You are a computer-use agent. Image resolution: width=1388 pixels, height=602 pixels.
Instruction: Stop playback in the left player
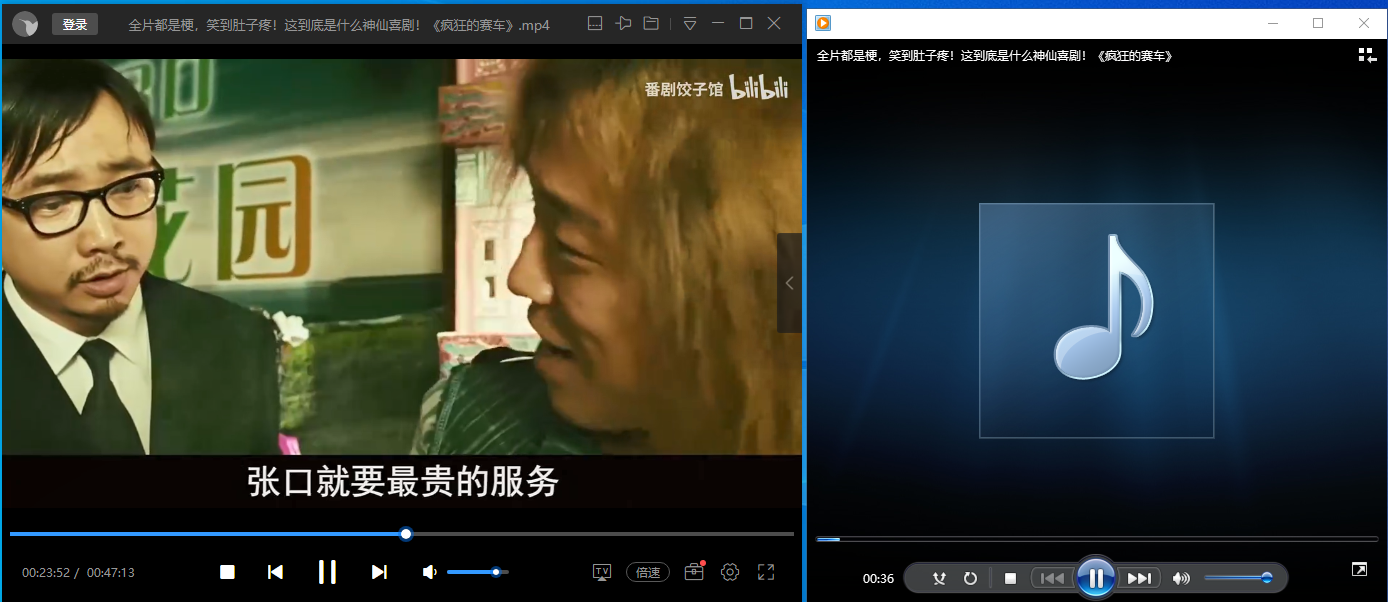click(x=227, y=571)
